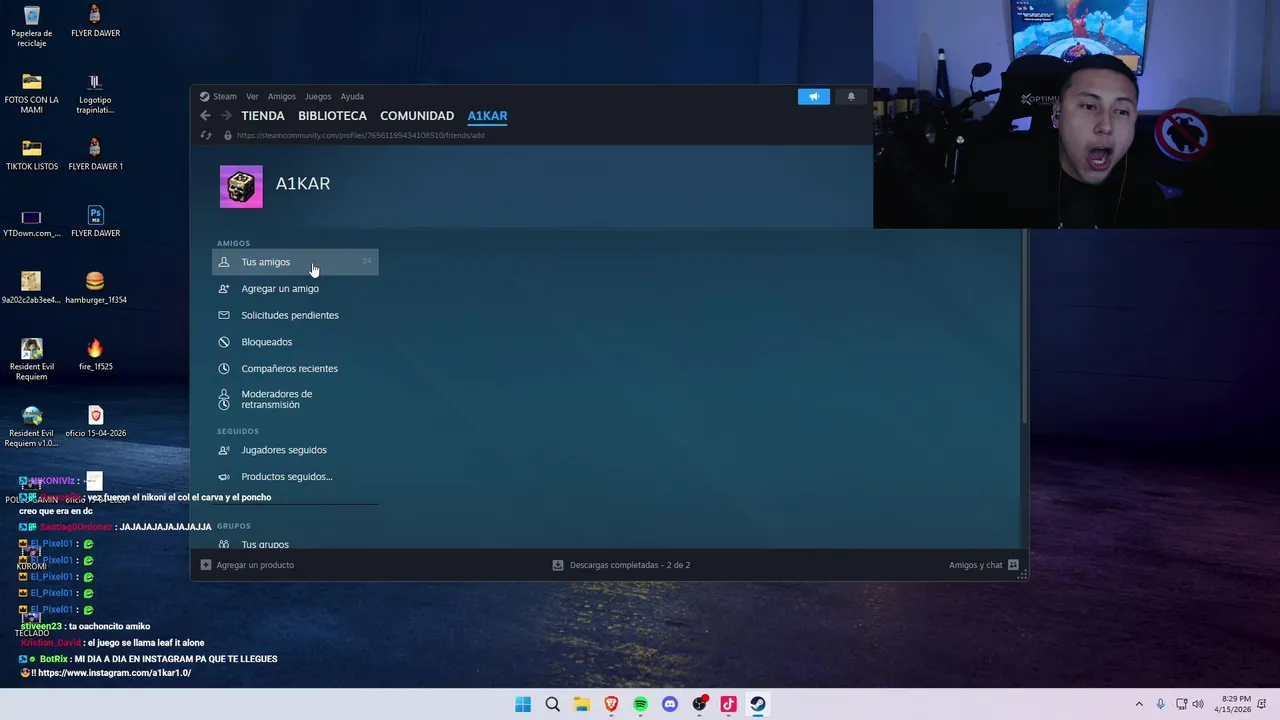Open Amigos y chat panel
Screen dimensions: 1280x720
[984, 565]
